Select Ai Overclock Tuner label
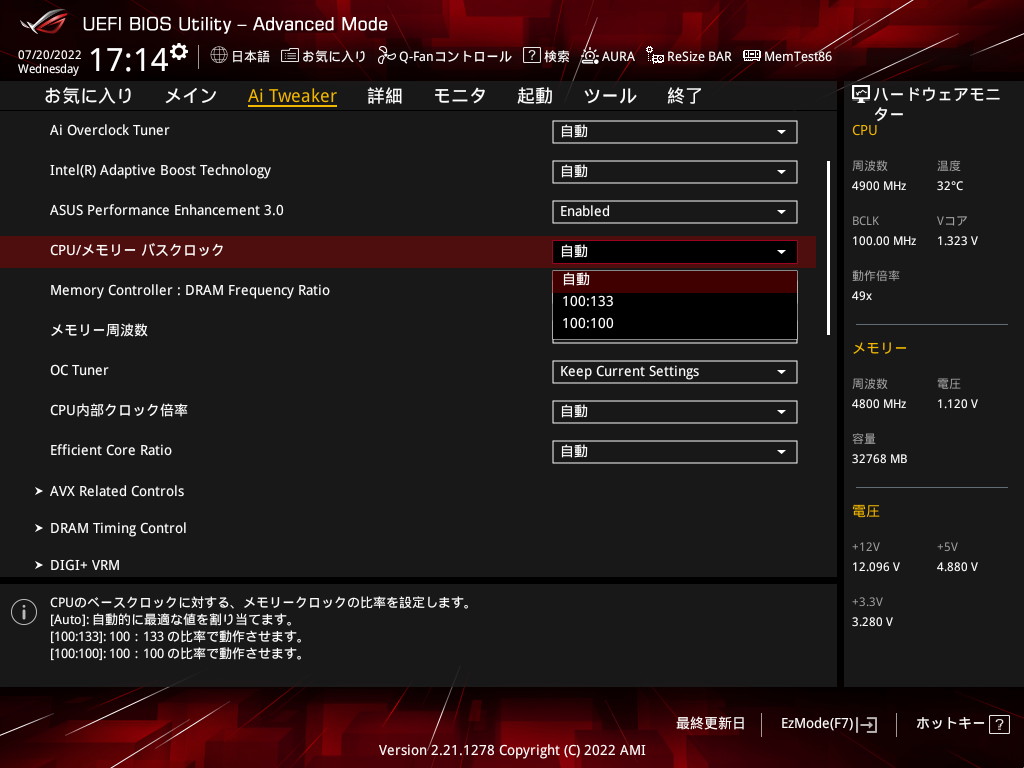1024x768 pixels. pyautogui.click(x=110, y=131)
